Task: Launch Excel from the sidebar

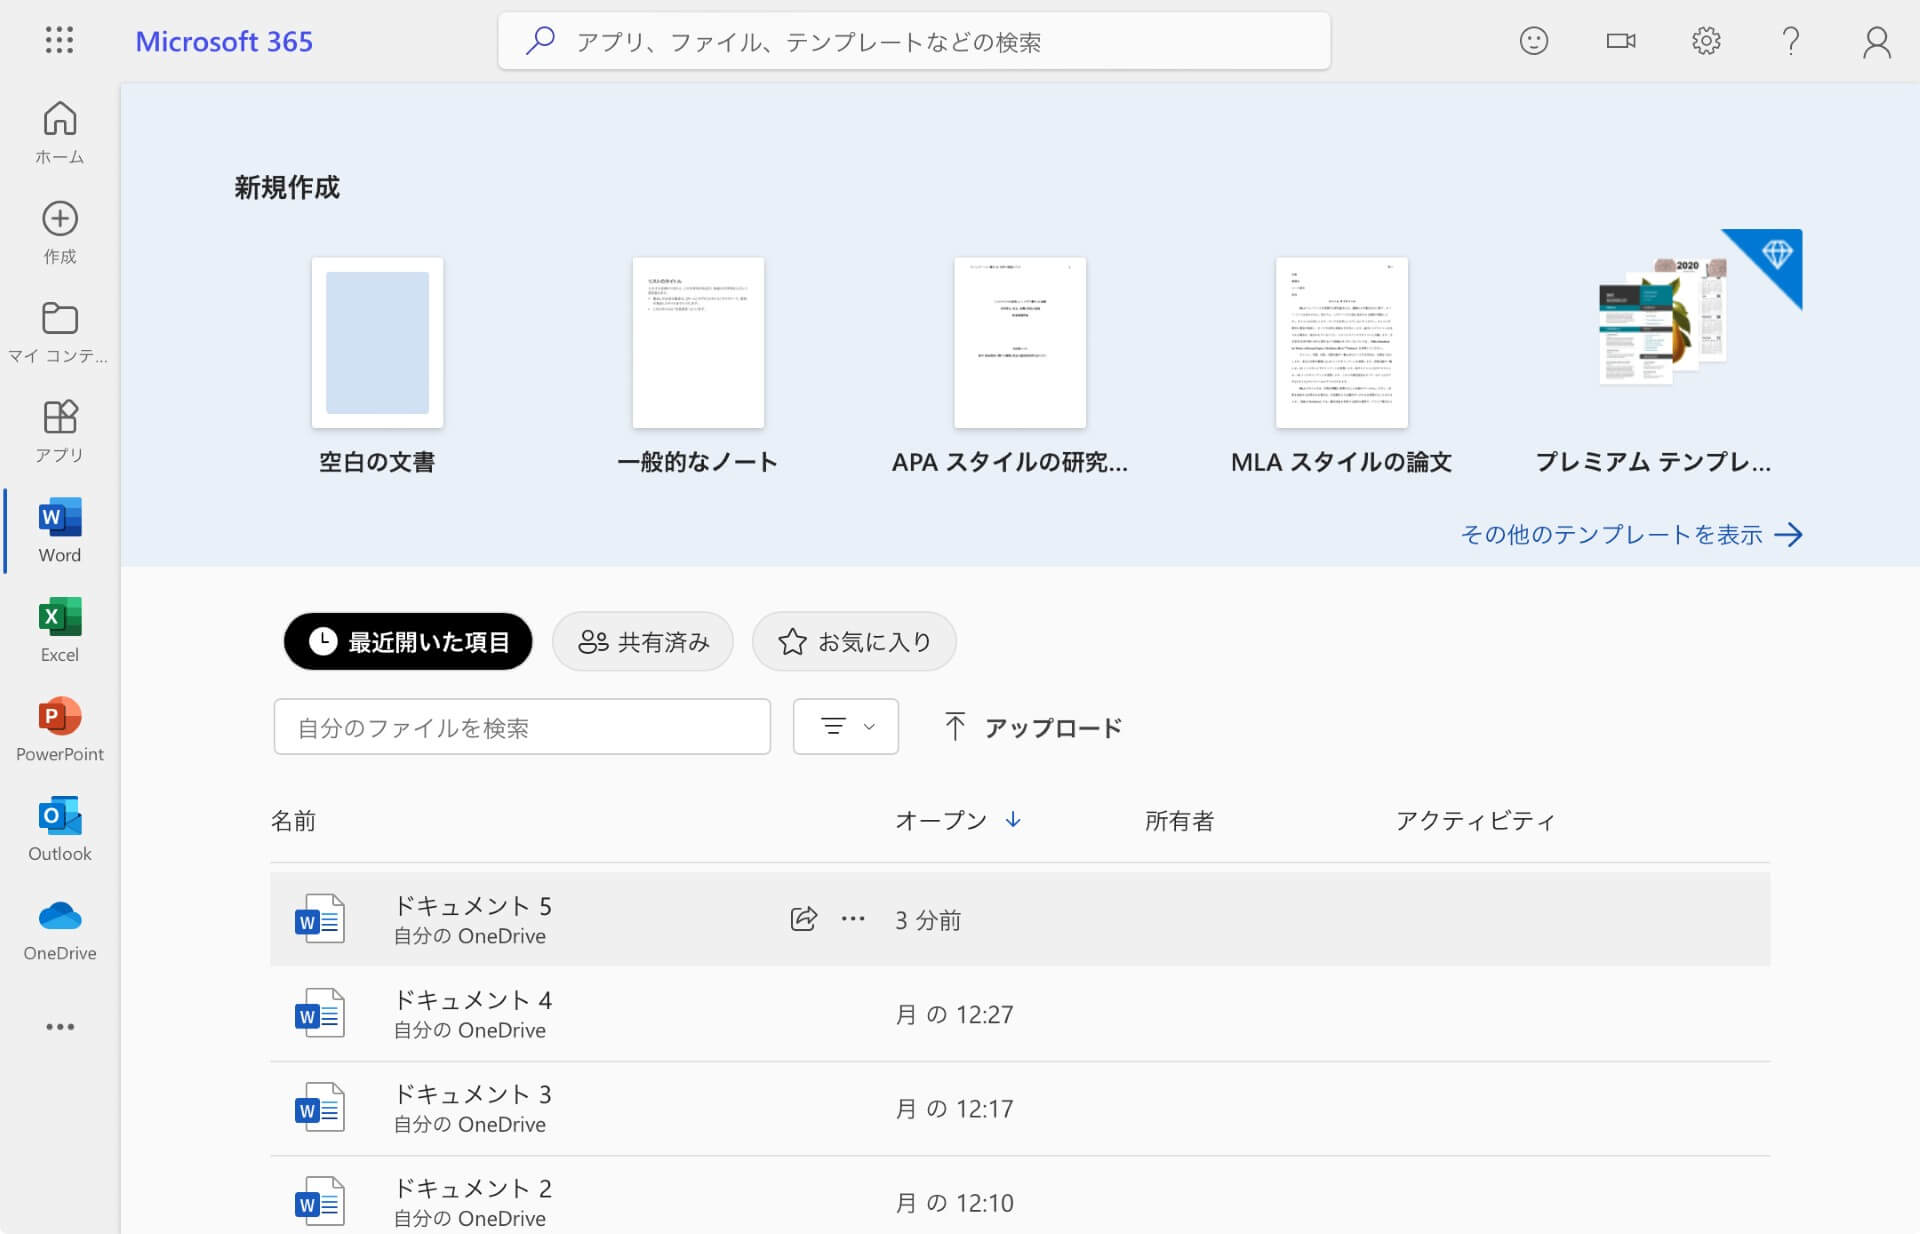Action: click(60, 631)
